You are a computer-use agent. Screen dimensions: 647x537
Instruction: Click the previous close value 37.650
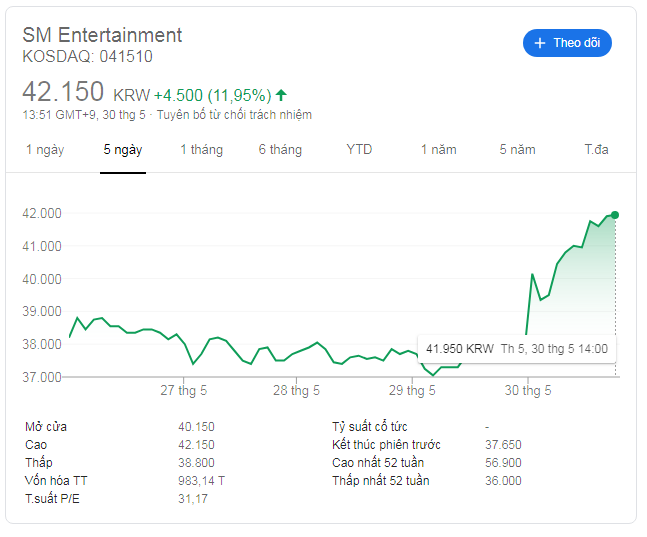(x=503, y=445)
